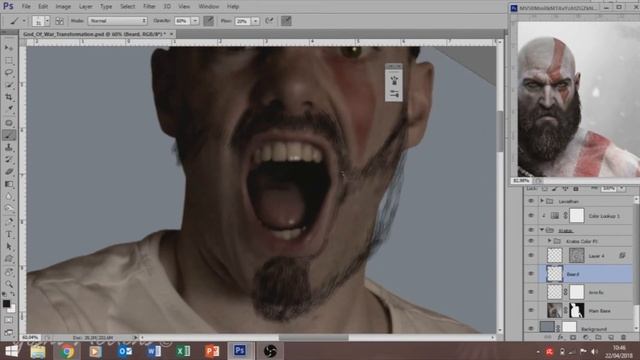Open Excel from the taskbar
The width and height of the screenshot is (640, 360).
point(183,351)
